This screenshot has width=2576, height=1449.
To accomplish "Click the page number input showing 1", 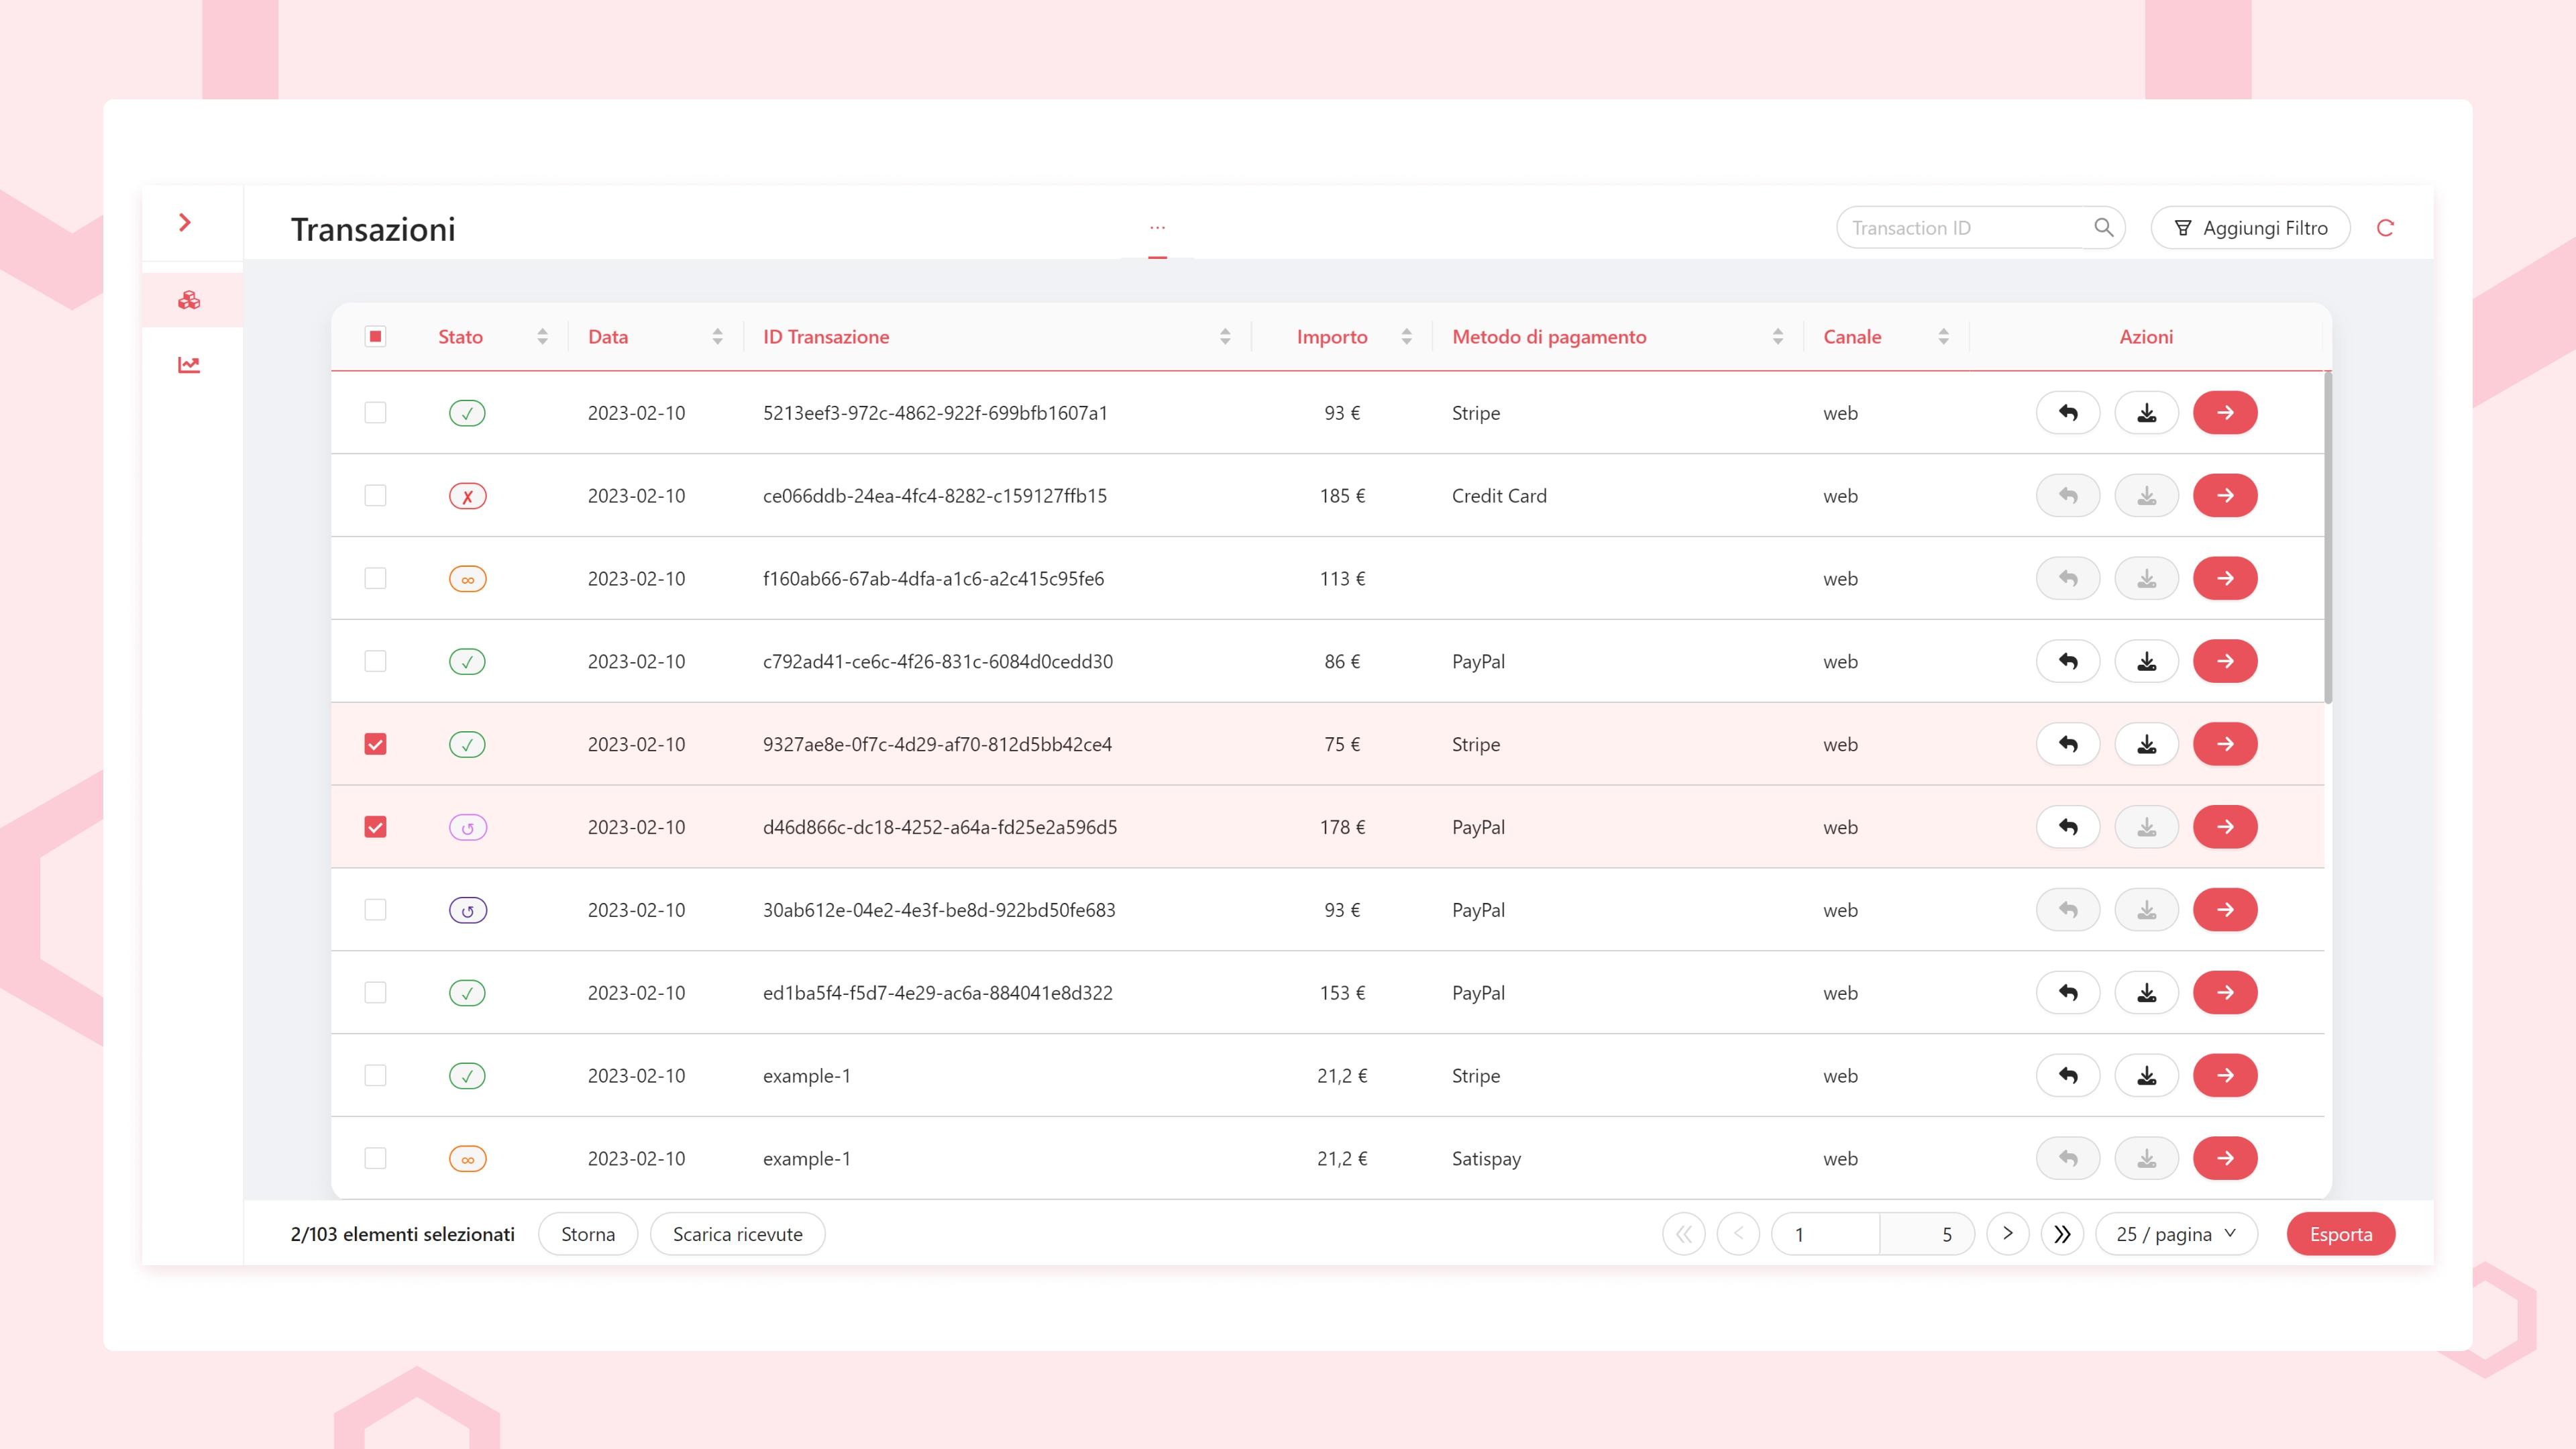I will [x=1825, y=1234].
